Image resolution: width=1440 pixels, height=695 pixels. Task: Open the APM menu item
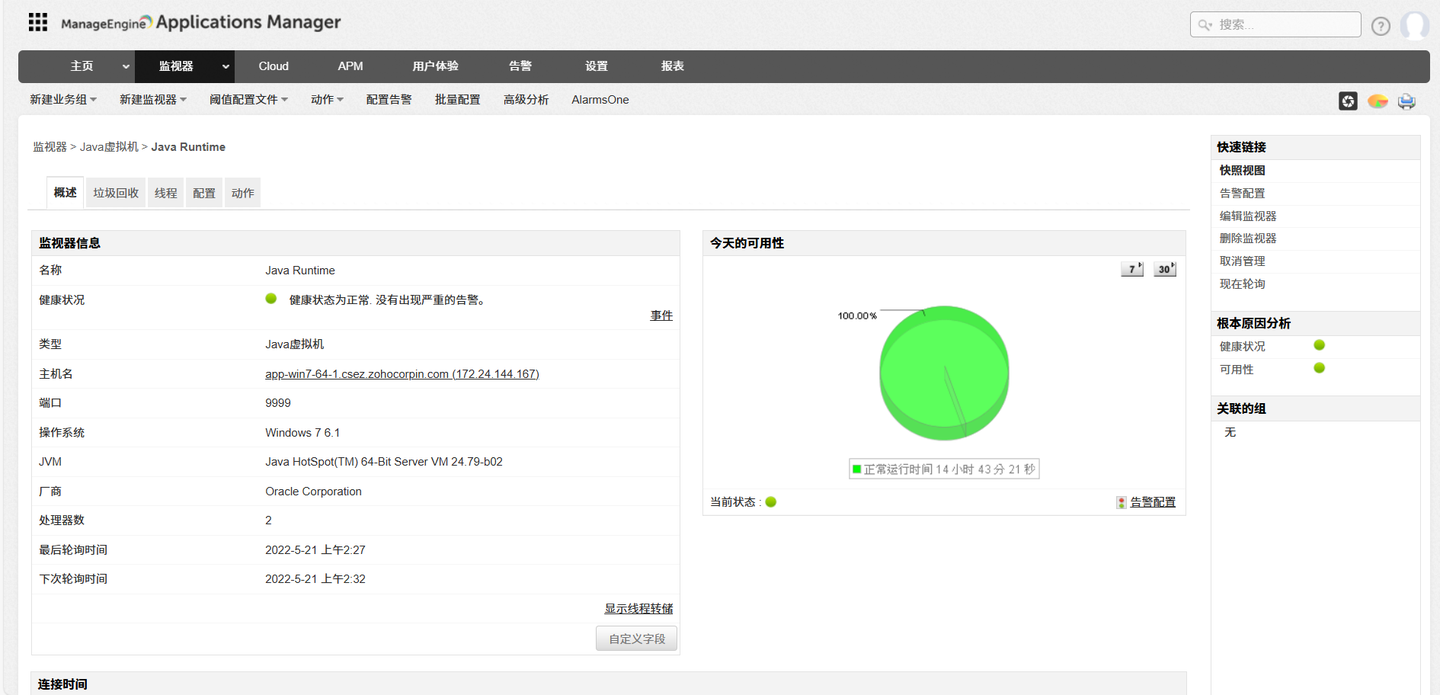tap(350, 66)
